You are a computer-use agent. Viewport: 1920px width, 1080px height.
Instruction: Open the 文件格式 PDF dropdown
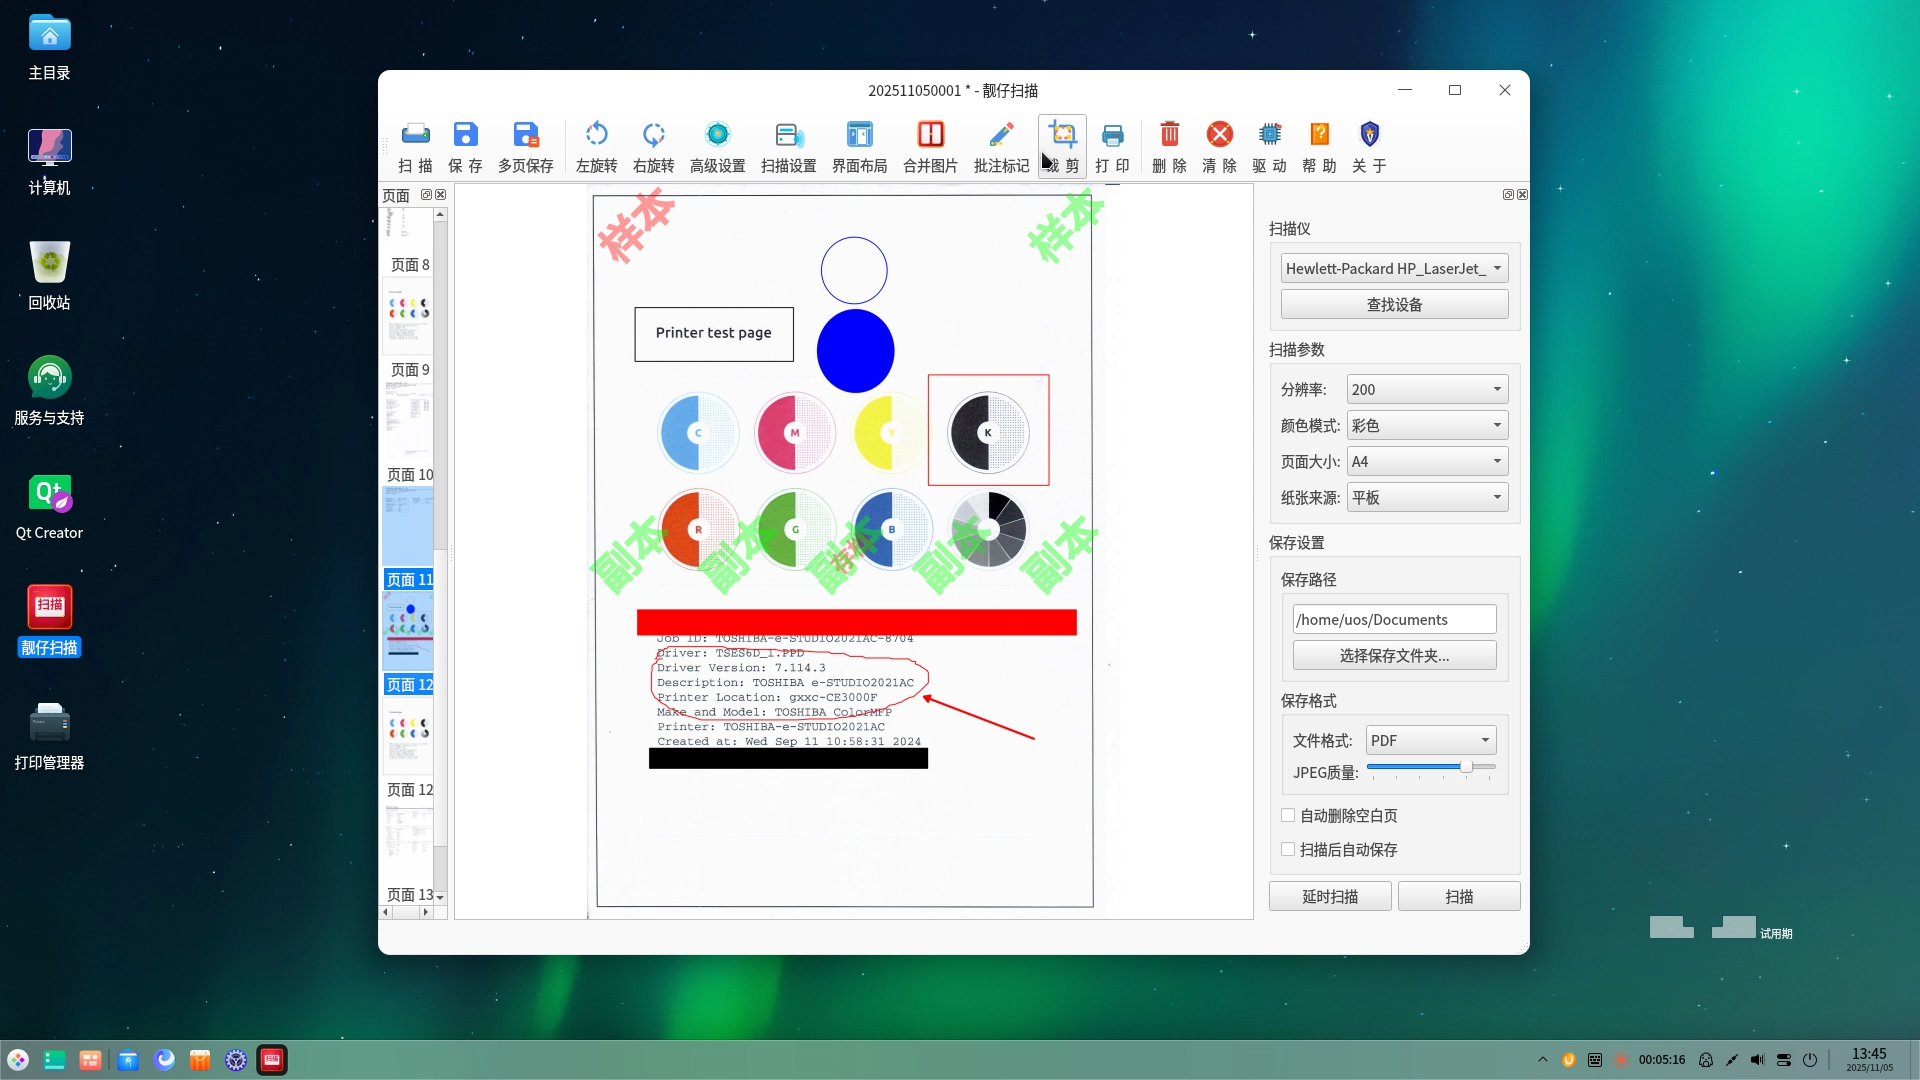[1431, 740]
